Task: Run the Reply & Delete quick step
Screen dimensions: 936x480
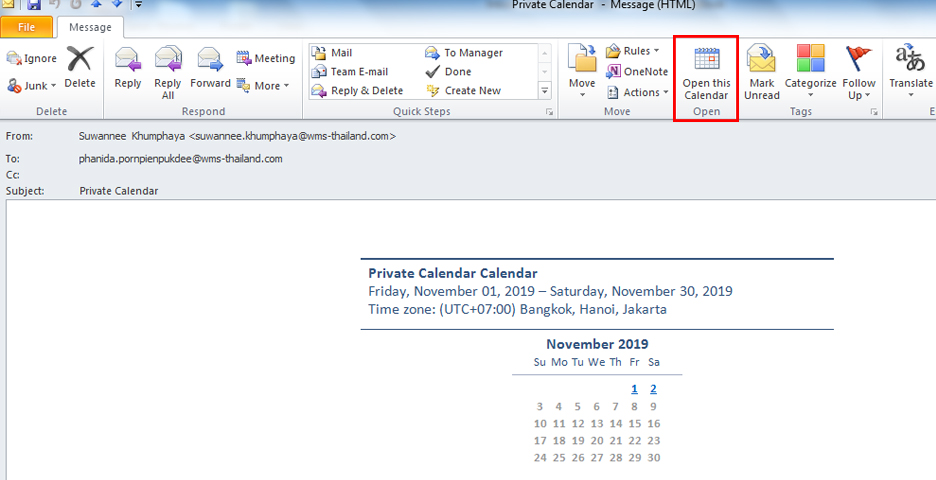Action: pyautogui.click(x=358, y=91)
